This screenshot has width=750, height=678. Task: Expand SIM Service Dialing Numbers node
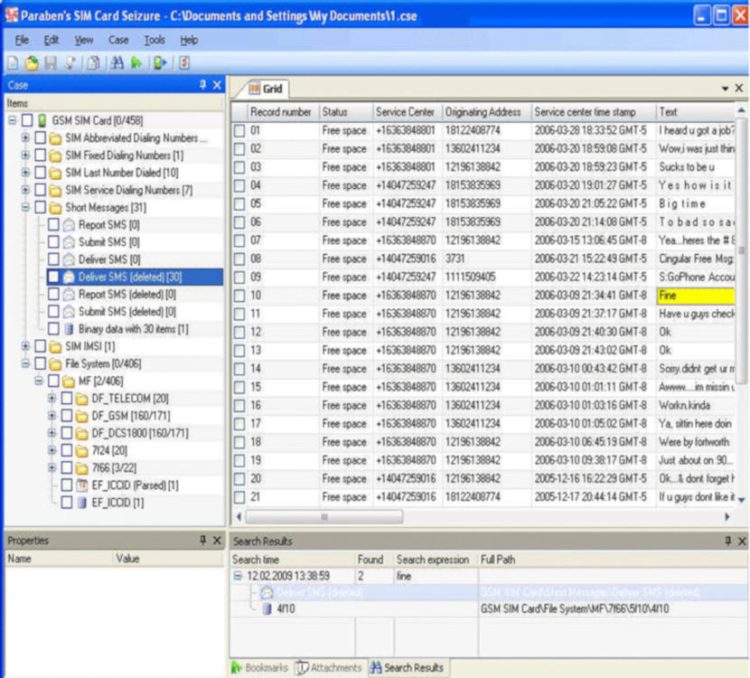(25, 190)
